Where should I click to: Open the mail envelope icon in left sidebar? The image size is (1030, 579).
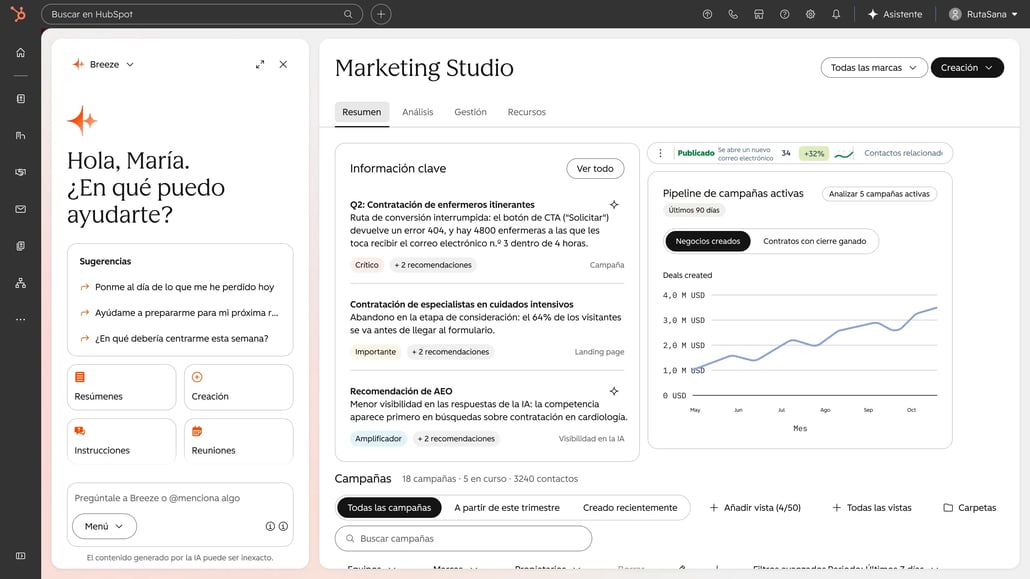point(20,209)
